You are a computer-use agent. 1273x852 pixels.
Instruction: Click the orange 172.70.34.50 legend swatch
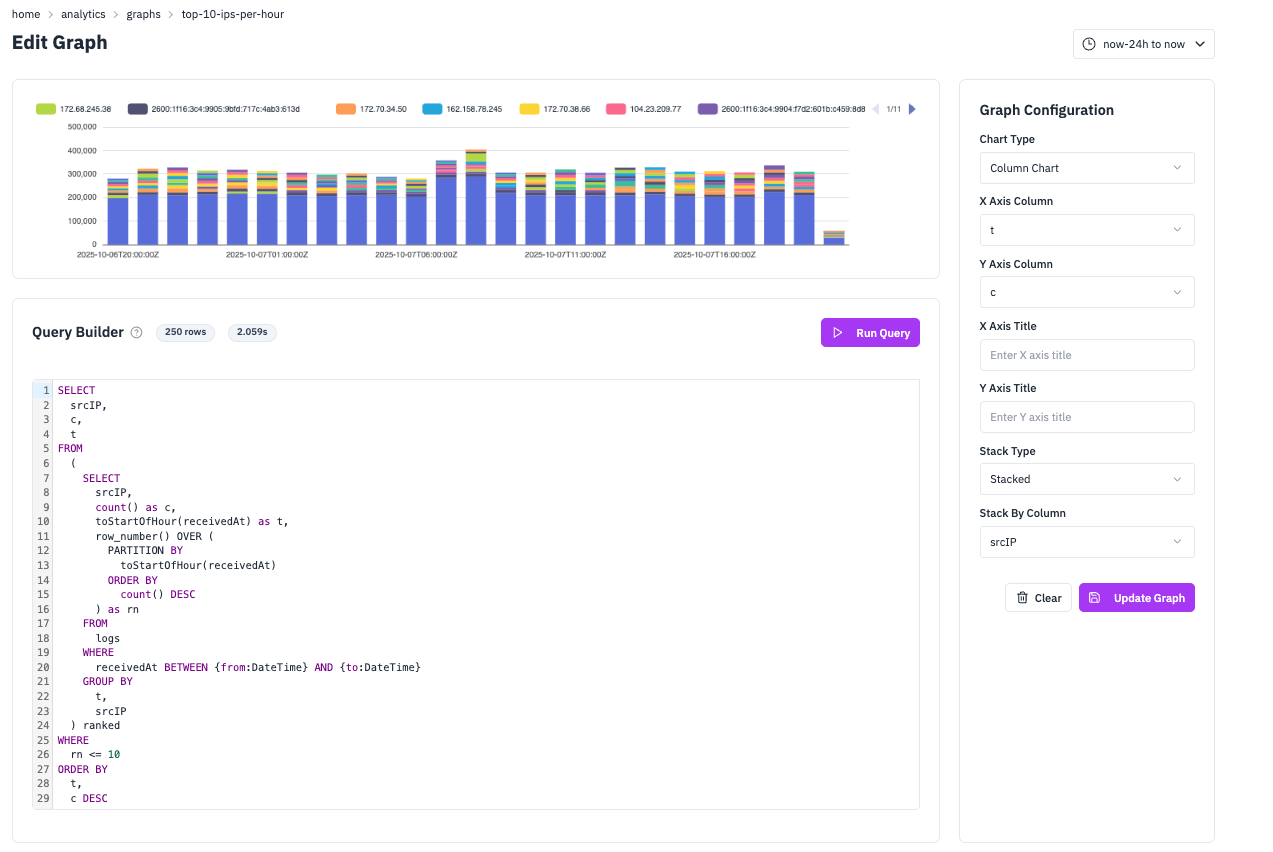tap(346, 109)
